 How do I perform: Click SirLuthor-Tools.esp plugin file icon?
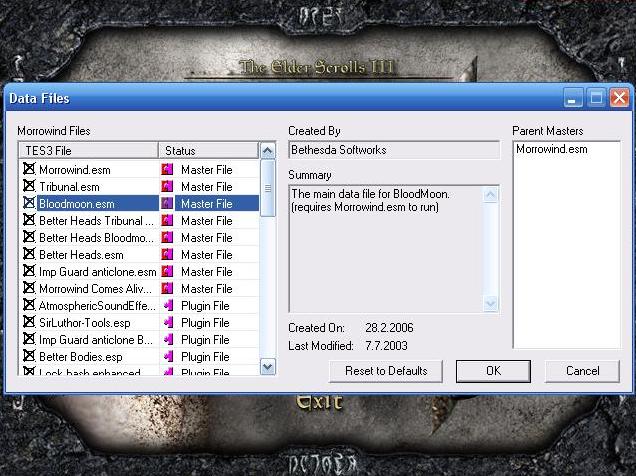tap(168, 322)
